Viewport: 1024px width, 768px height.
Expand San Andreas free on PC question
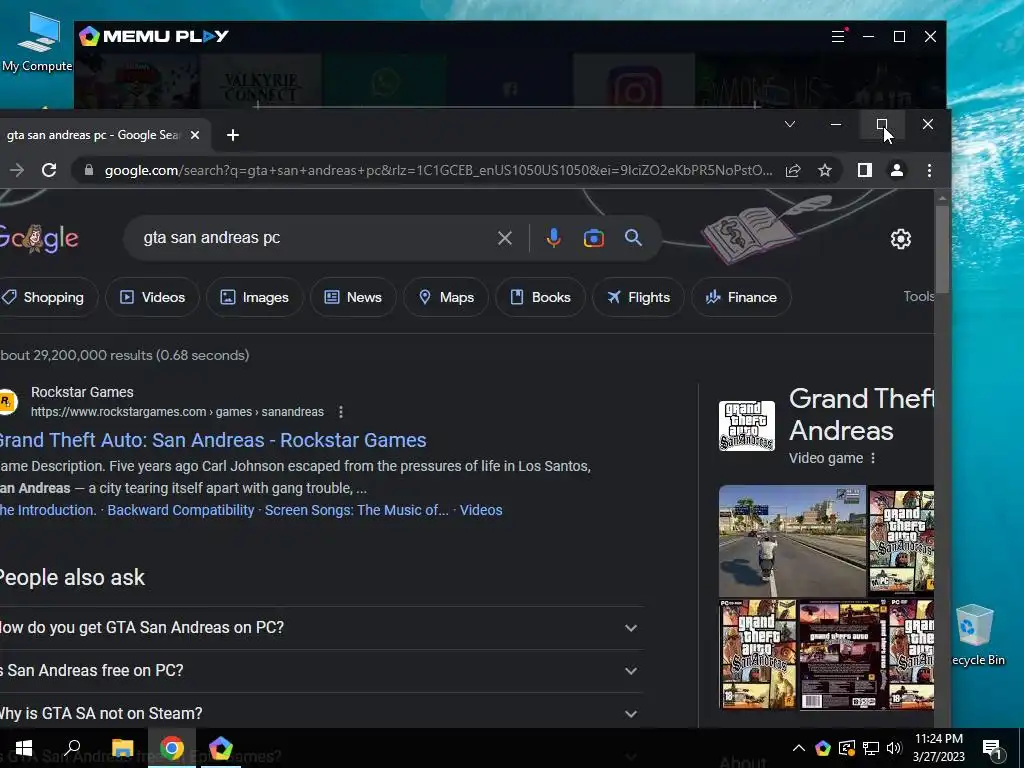point(321,671)
